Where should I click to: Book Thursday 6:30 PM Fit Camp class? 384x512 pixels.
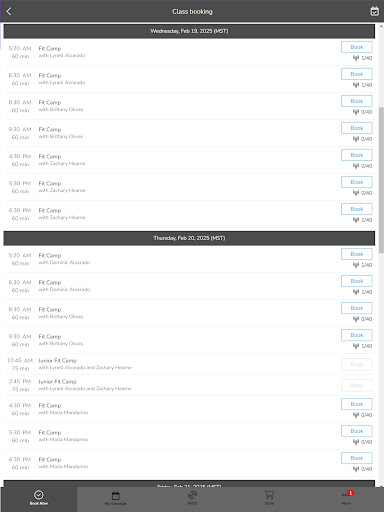(357, 458)
